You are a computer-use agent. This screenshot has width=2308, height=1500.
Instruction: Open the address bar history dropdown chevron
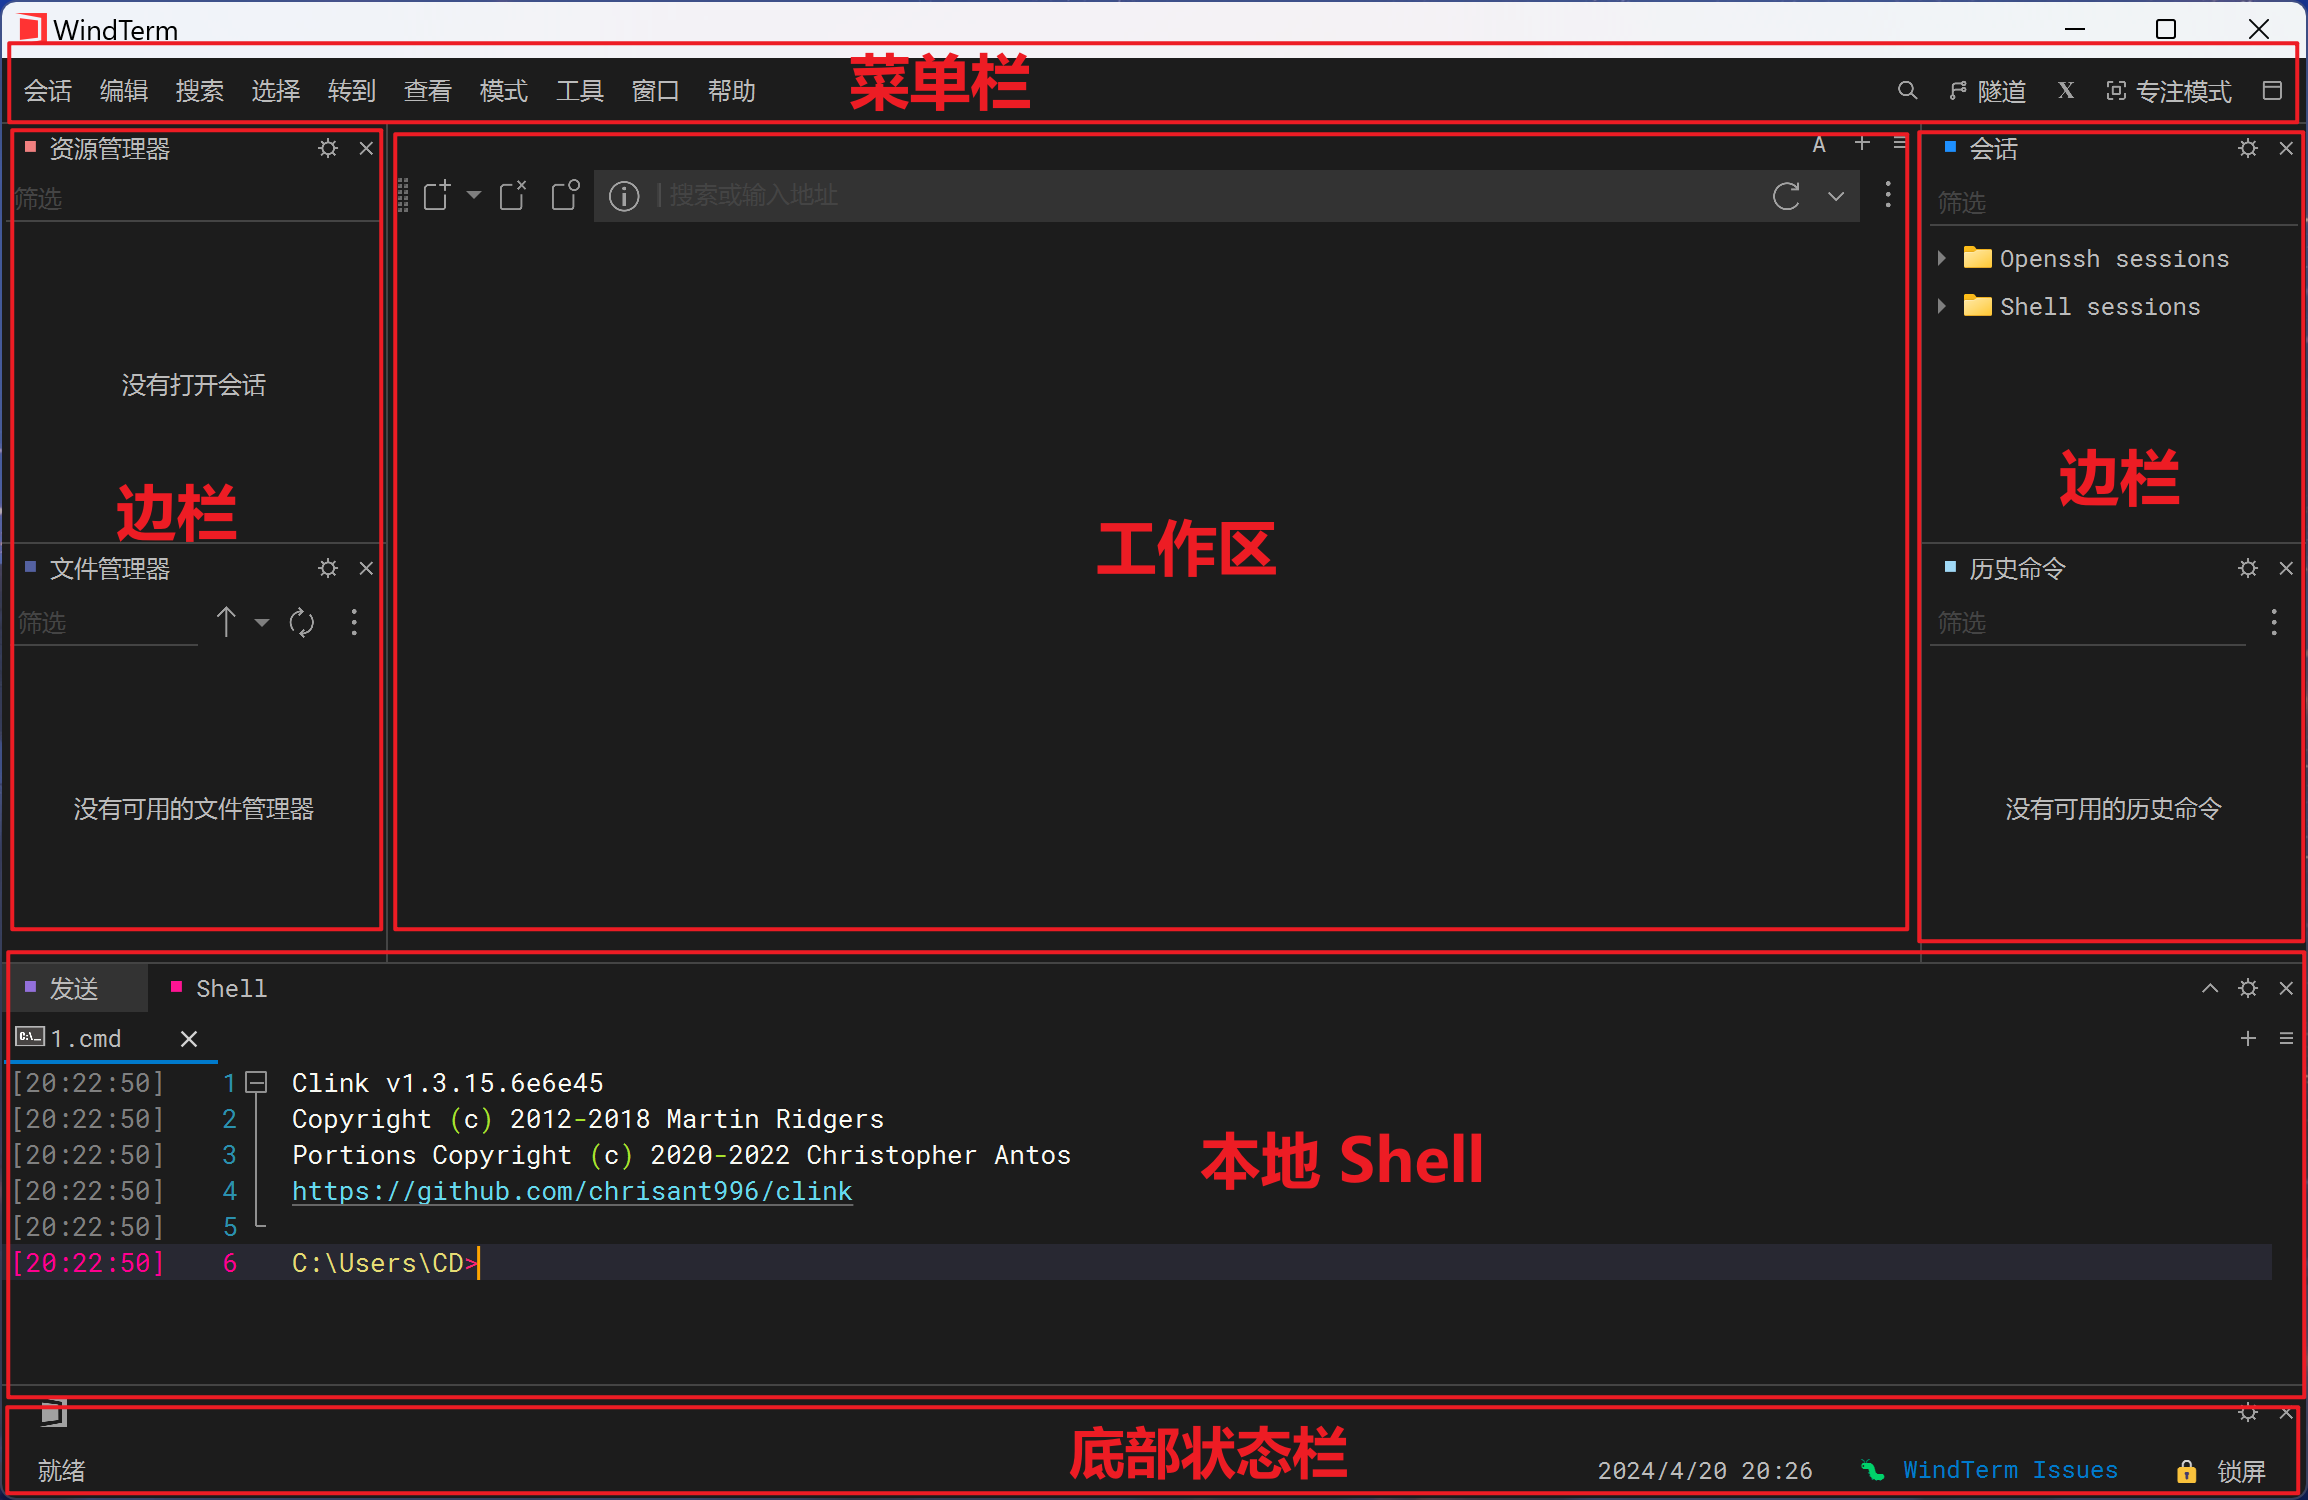click(1836, 196)
